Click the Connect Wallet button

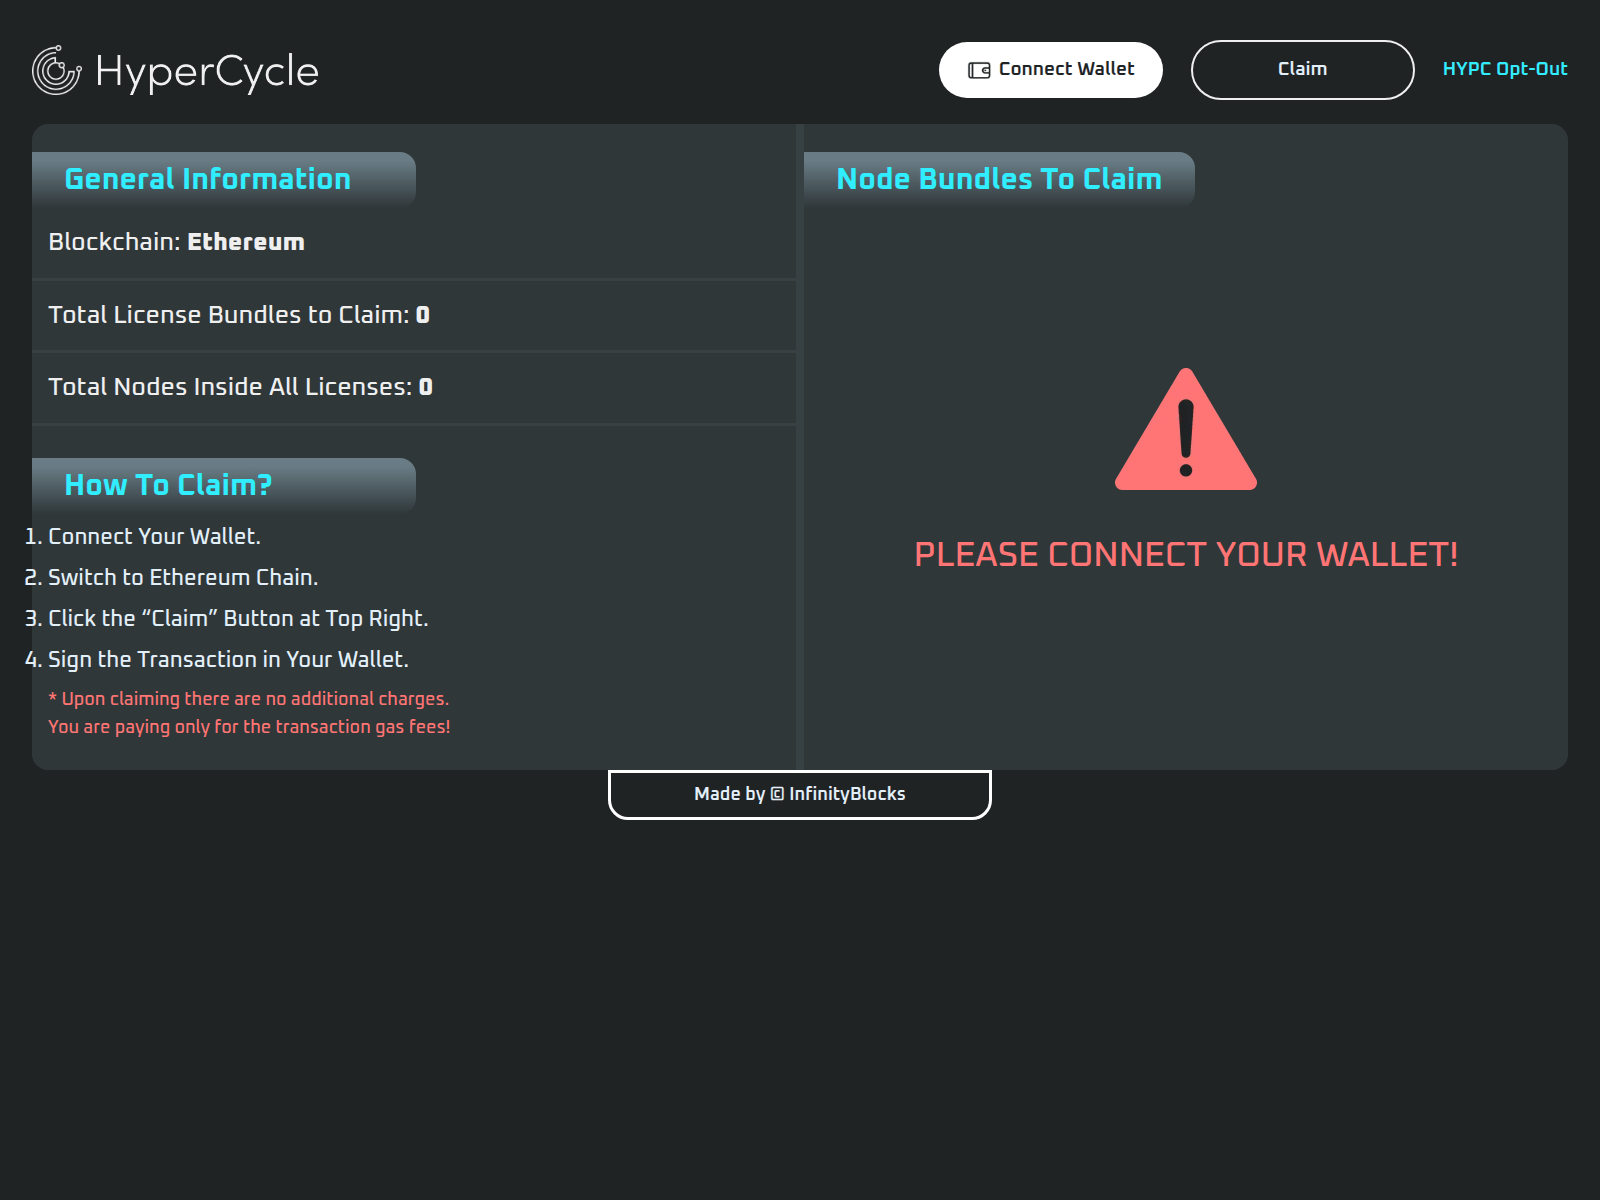coord(1051,70)
